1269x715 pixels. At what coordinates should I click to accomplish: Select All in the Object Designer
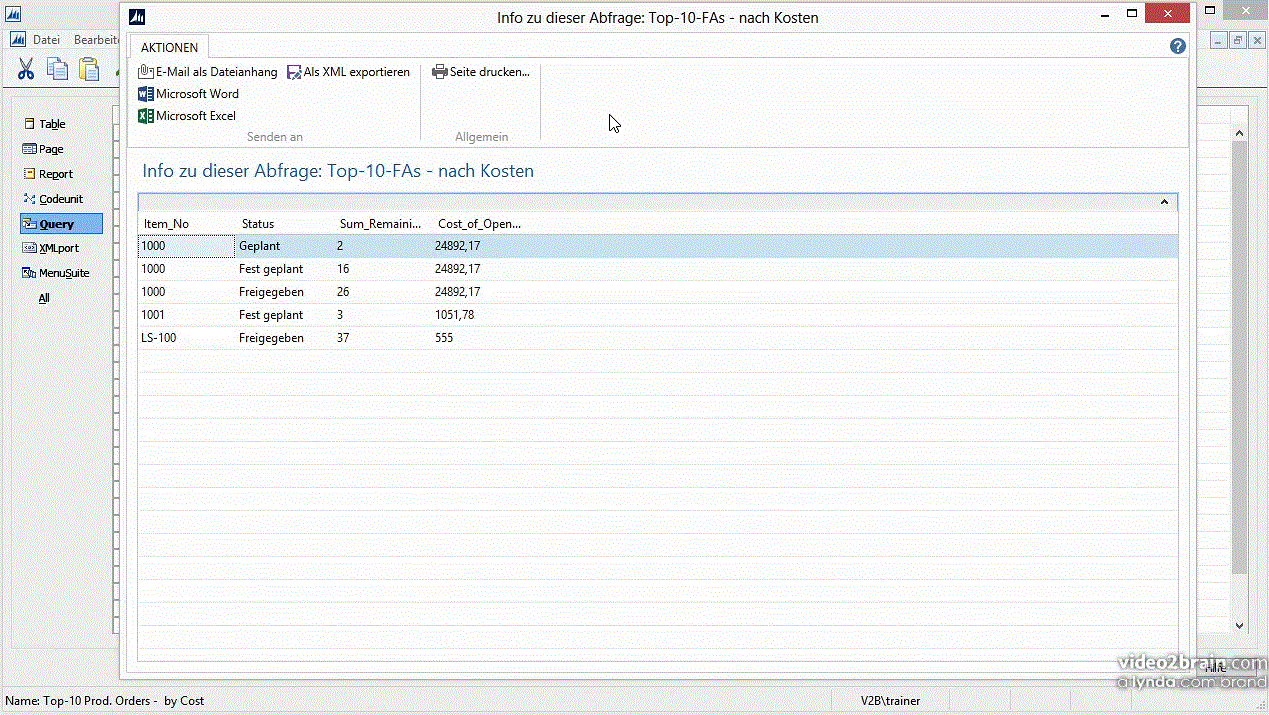point(44,298)
